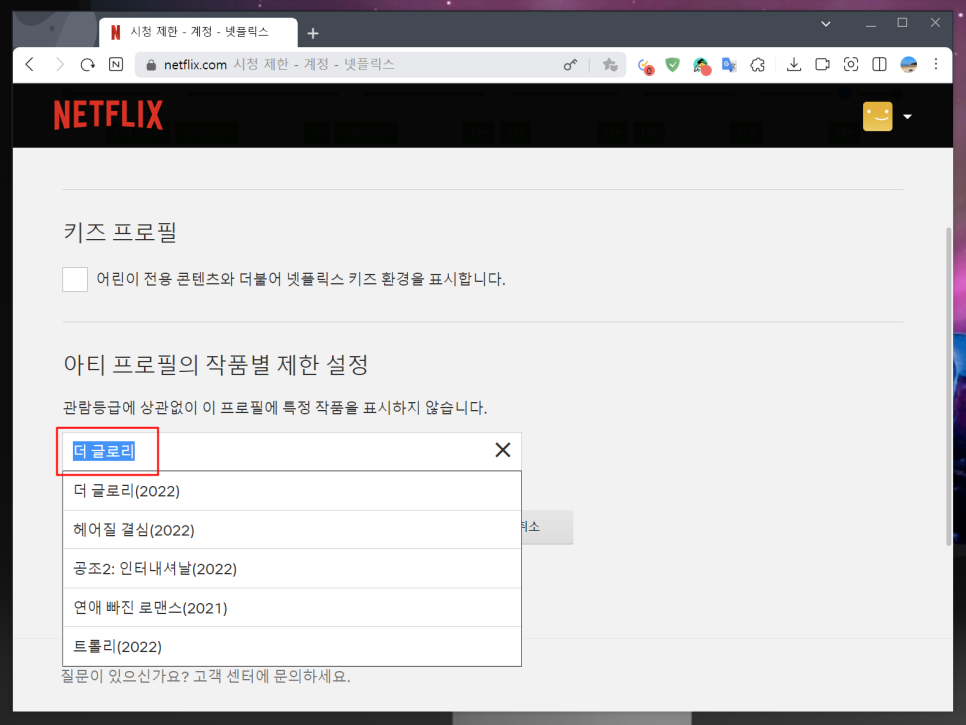
Task: Click the 키즈 프로필 heading
Action: [x=120, y=232]
